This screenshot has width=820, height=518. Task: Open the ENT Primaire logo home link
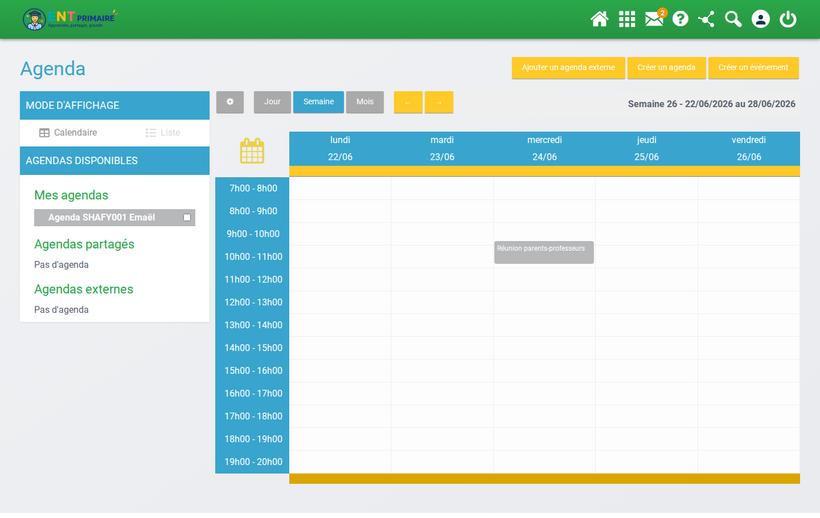[x=70, y=19]
